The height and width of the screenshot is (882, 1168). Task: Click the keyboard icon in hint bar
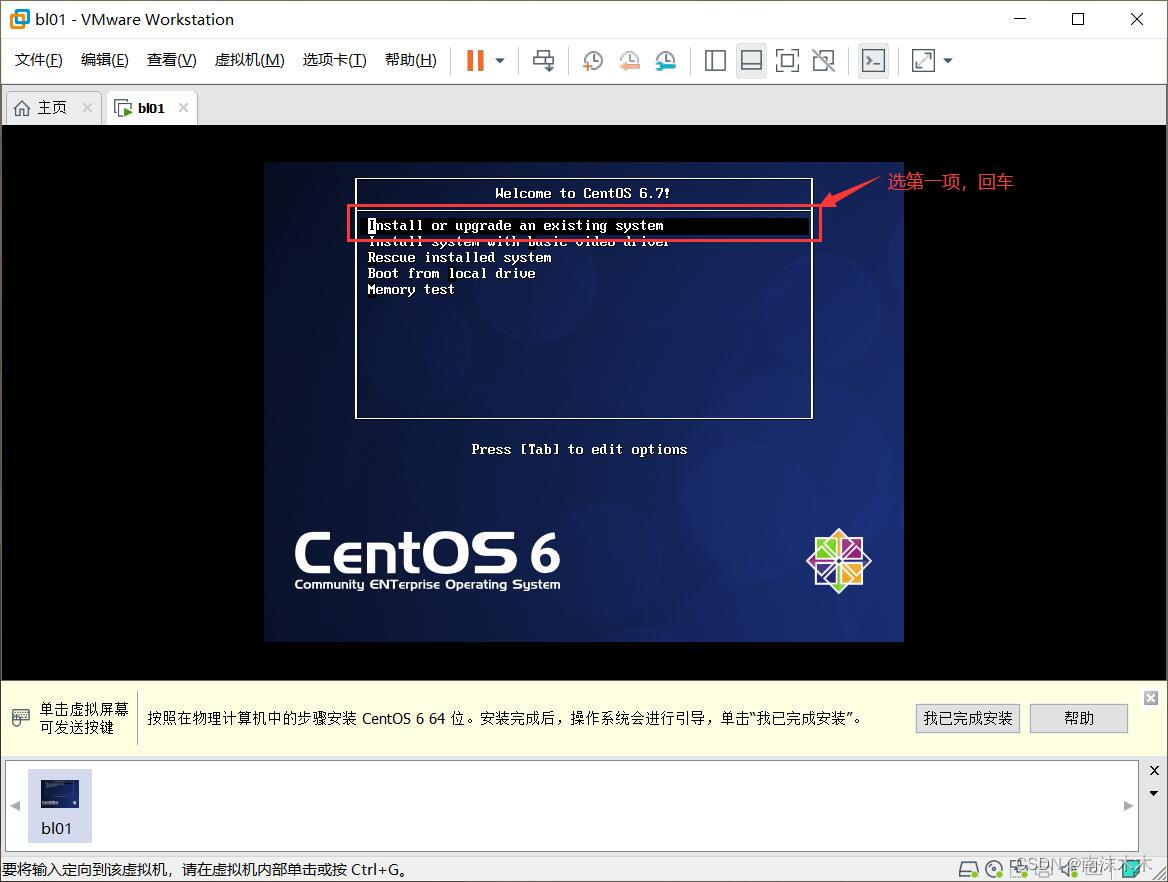click(x=21, y=718)
